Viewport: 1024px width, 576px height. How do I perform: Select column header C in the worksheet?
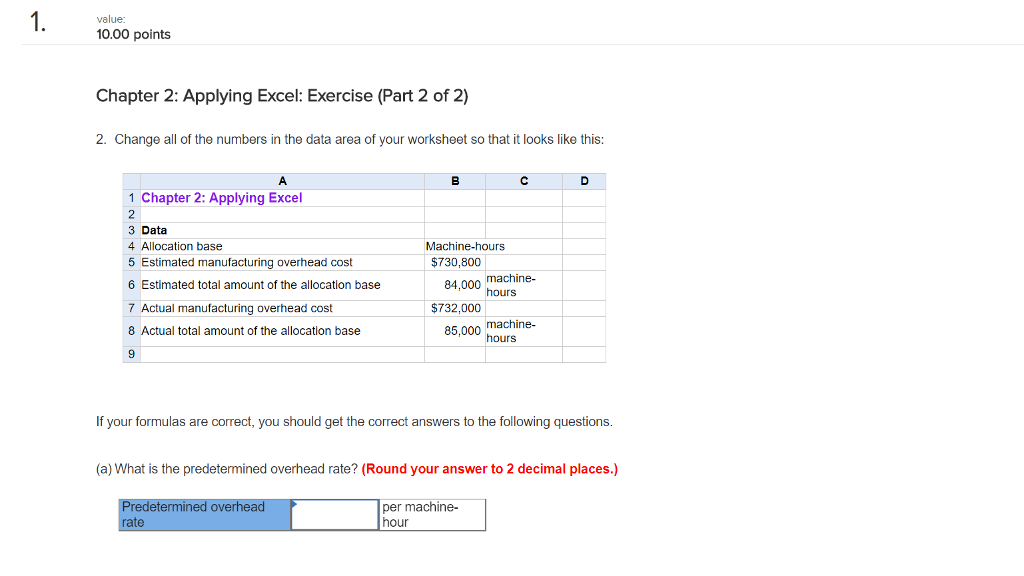[x=522, y=181]
